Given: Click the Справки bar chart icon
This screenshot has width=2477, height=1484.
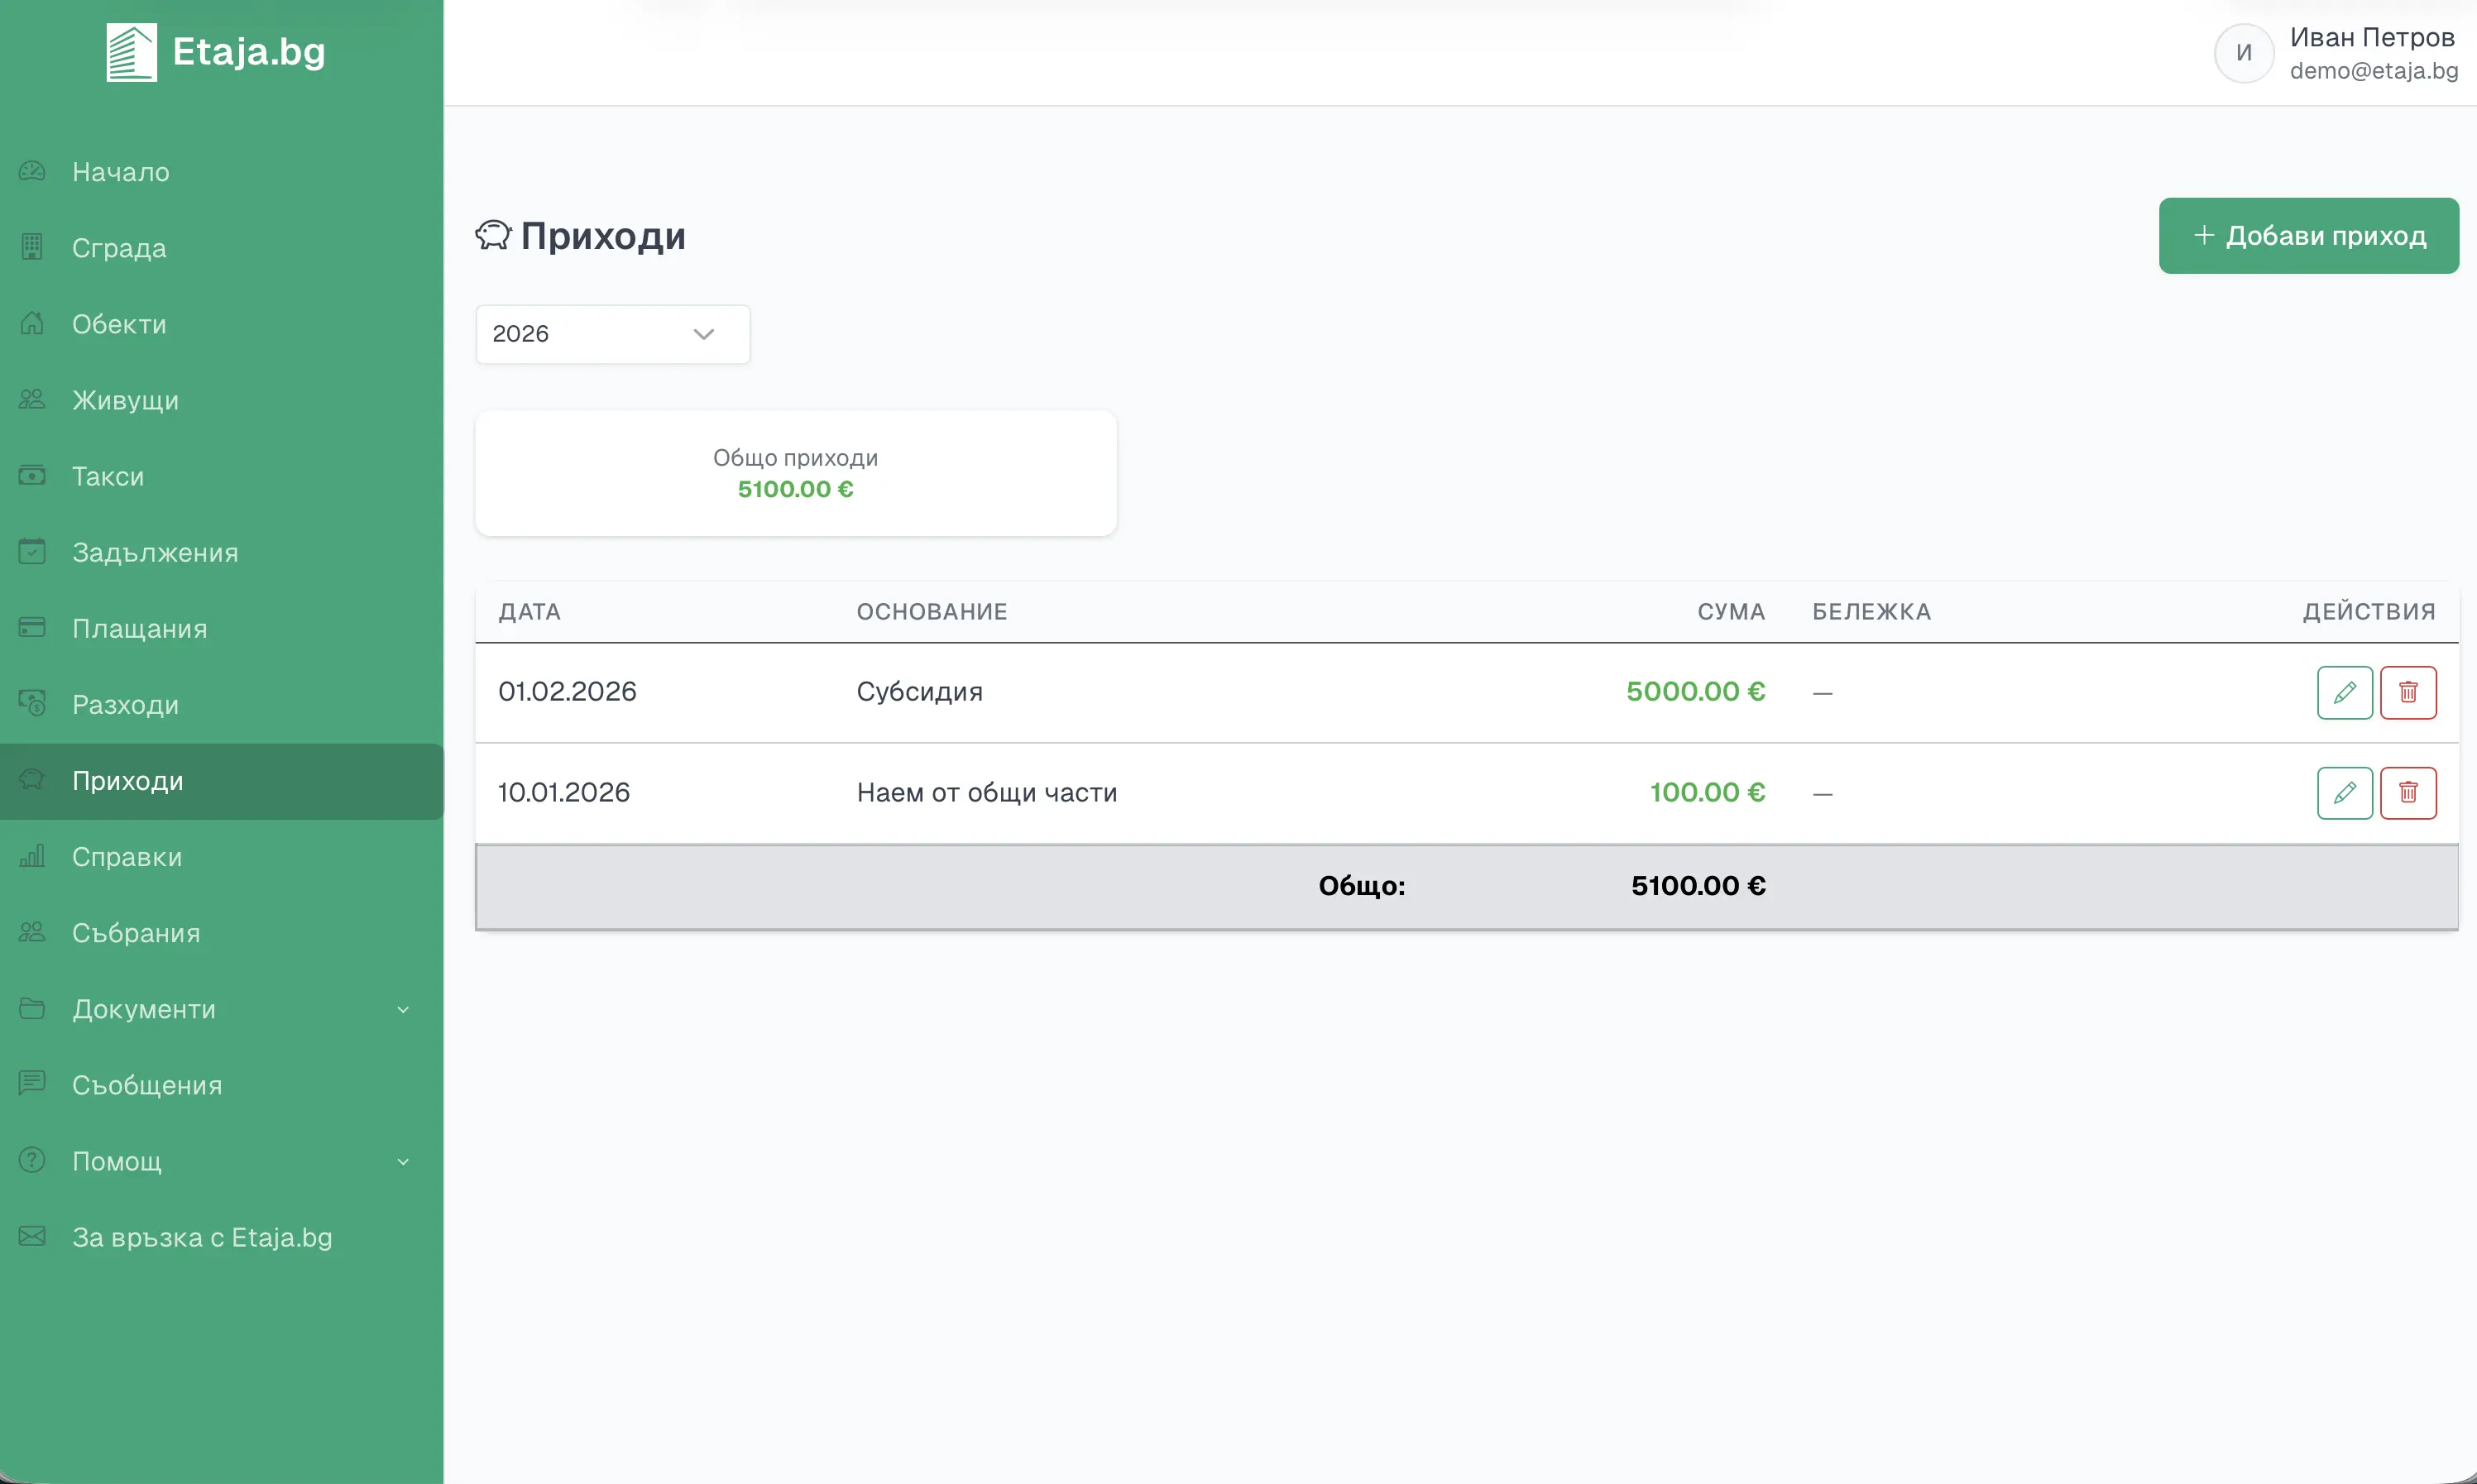Looking at the screenshot, I should point(32,856).
